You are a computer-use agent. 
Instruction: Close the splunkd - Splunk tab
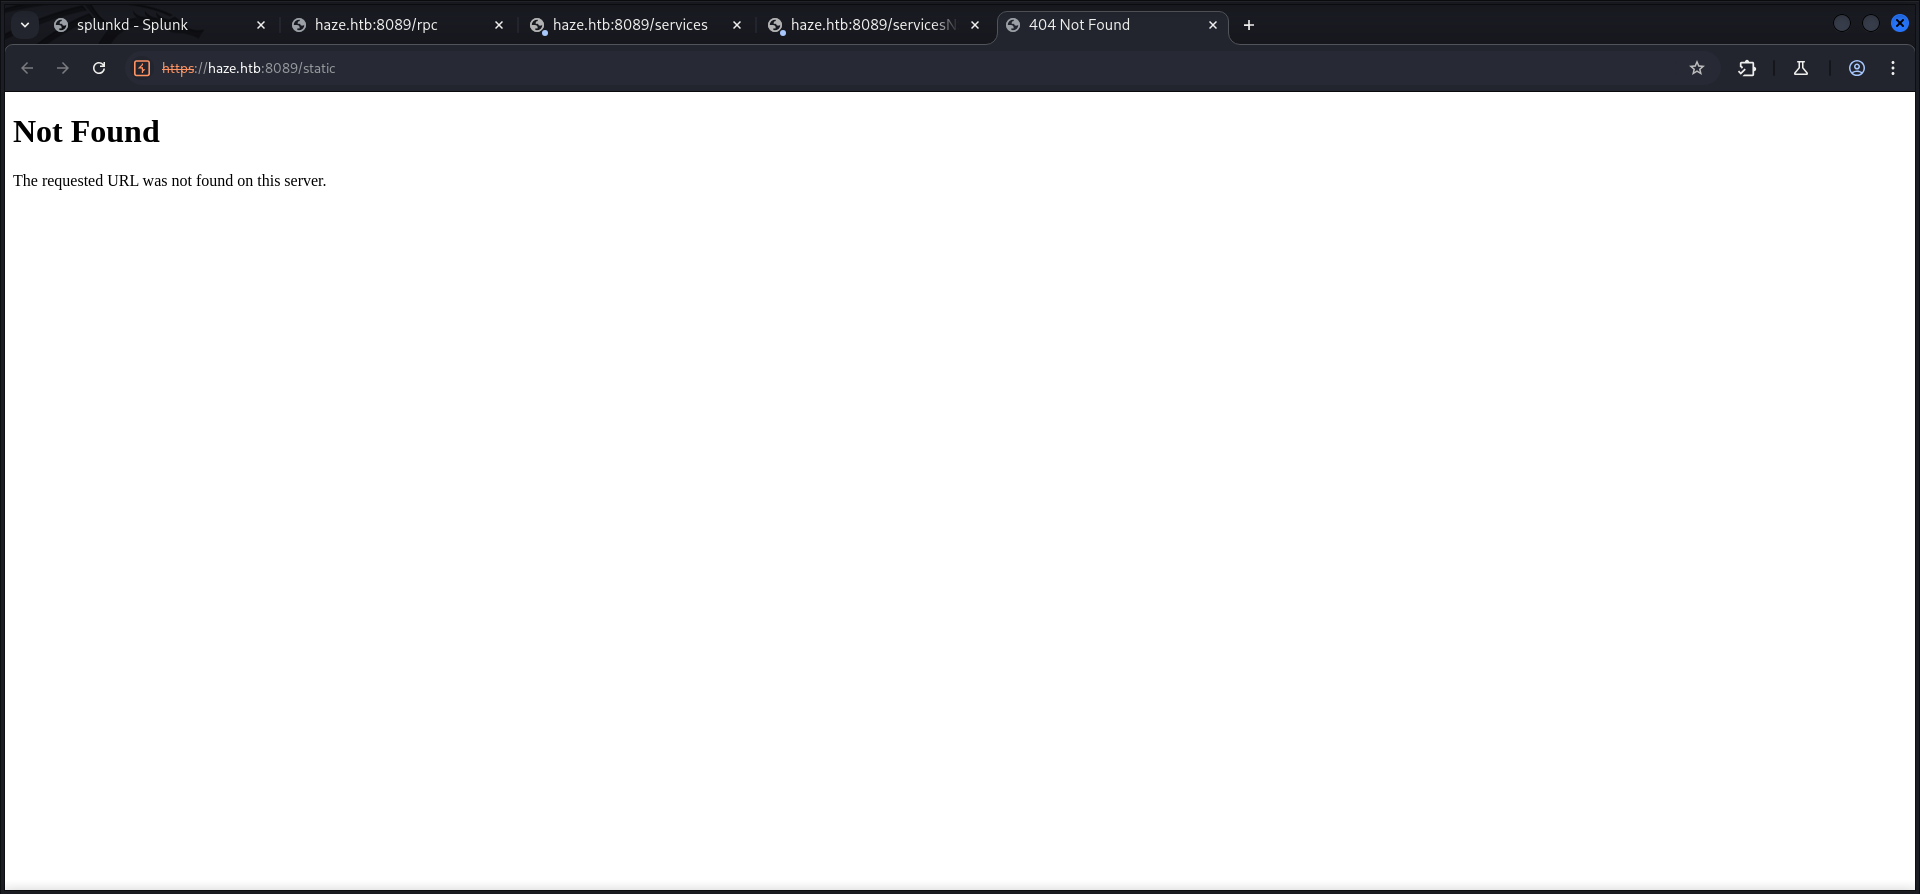coord(261,25)
